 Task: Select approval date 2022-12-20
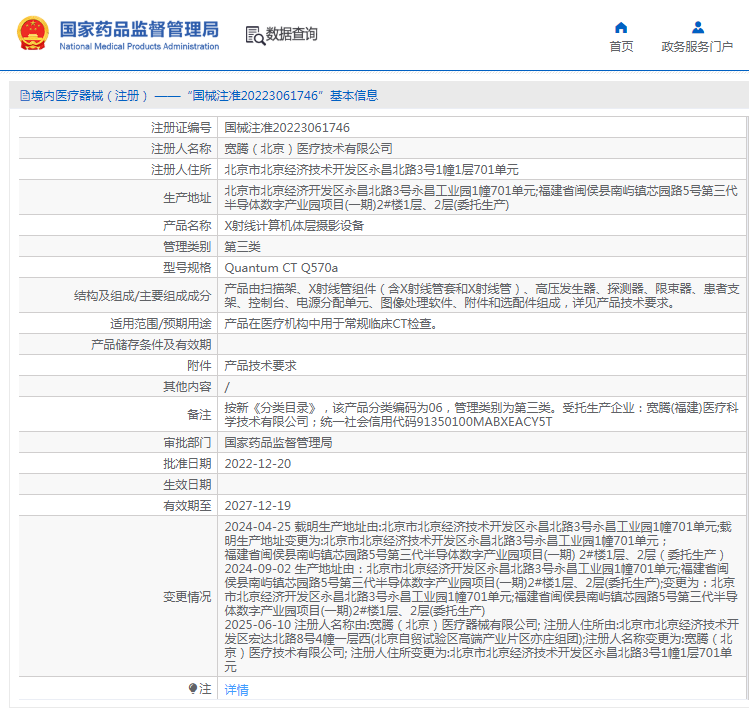[x=258, y=463]
